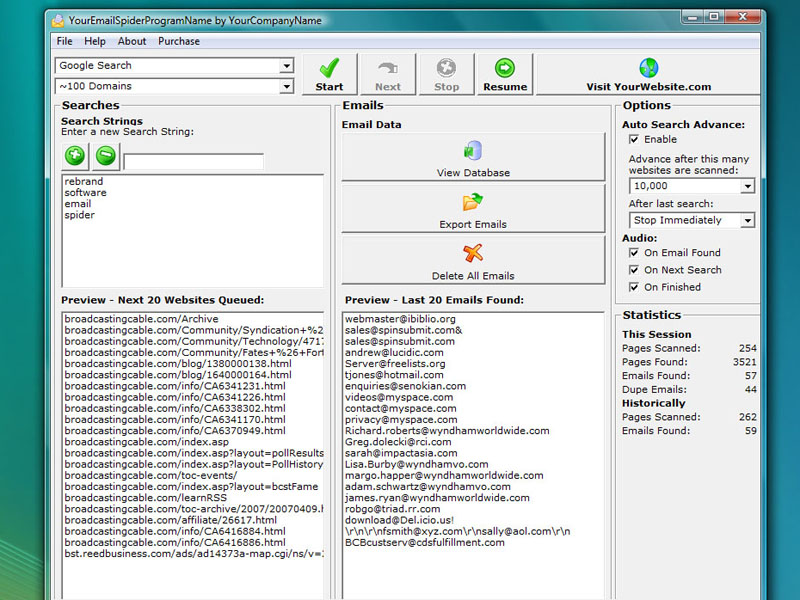Click the envelope app icon in title bar
Viewport: 800px width, 600px height.
58,21
